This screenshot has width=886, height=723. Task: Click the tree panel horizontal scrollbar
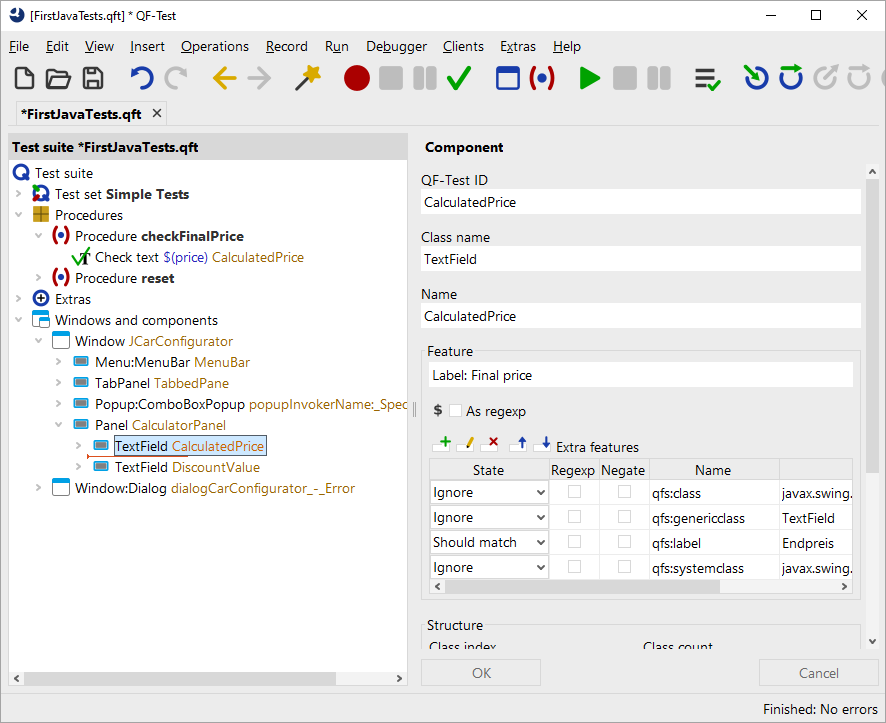click(x=180, y=678)
